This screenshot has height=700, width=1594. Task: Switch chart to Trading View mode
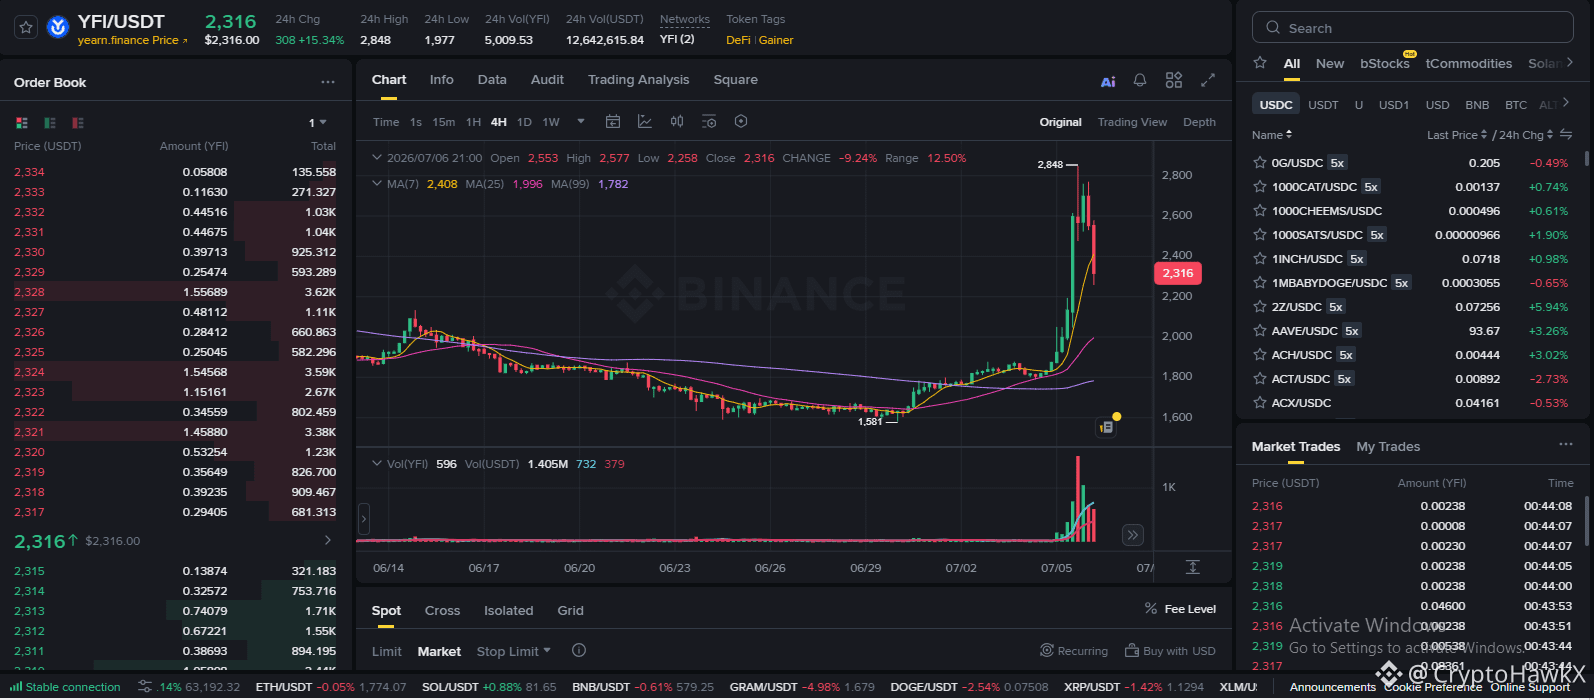point(1132,122)
